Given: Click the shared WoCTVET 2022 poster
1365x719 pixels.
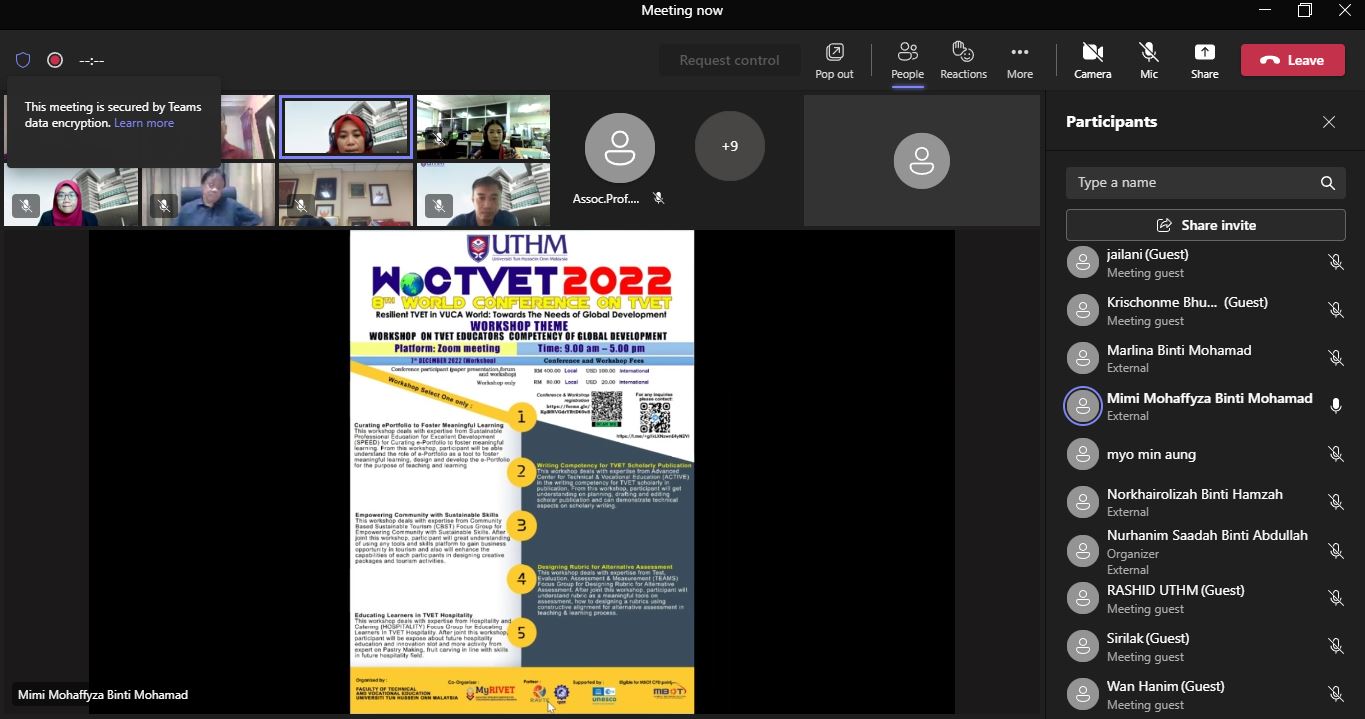Looking at the screenshot, I should coord(522,472).
